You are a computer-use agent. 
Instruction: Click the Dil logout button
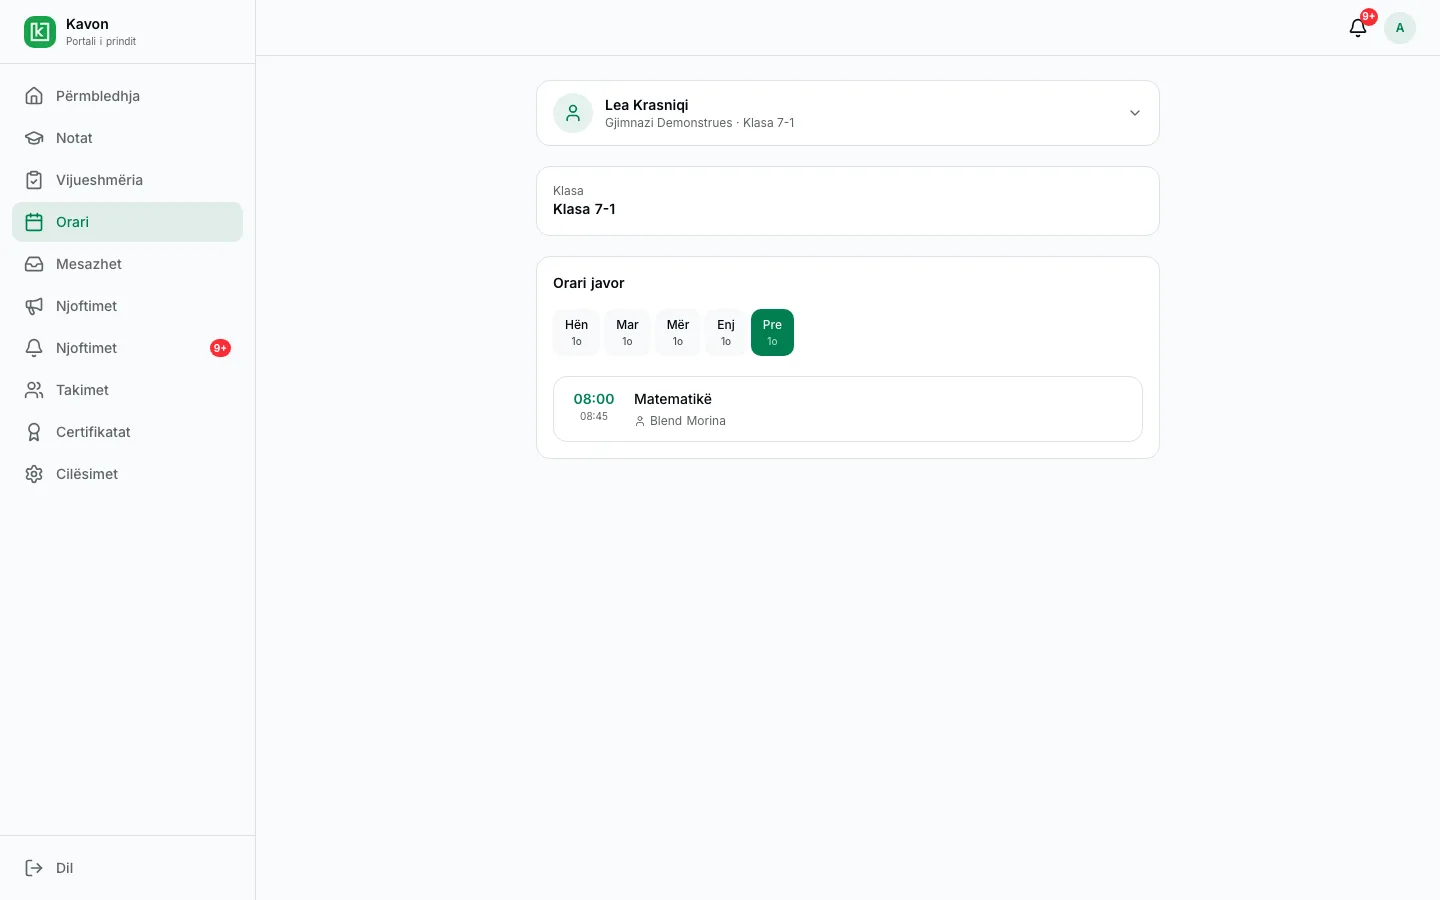[x=127, y=868]
